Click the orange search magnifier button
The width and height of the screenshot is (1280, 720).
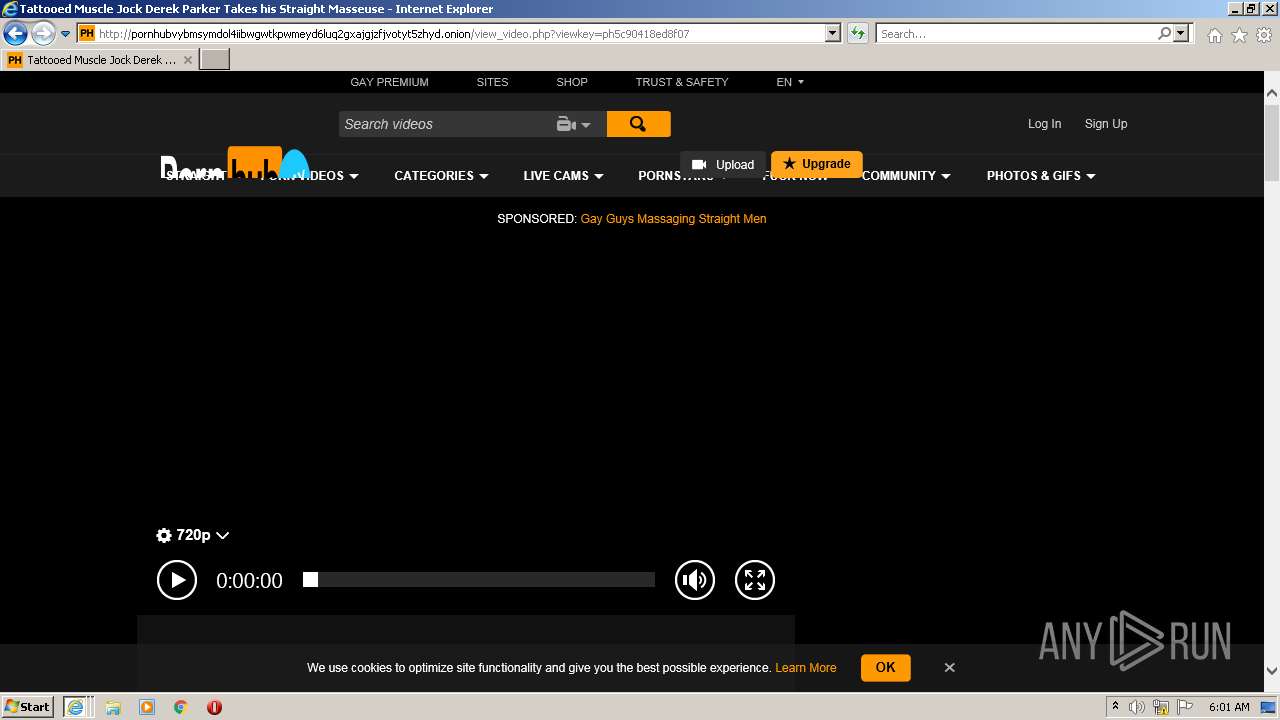[x=638, y=124]
